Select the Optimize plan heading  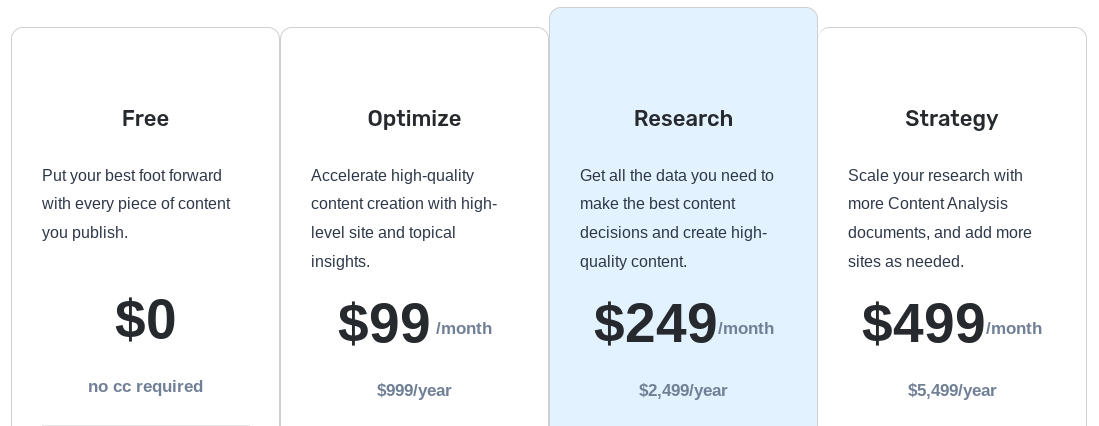[414, 118]
